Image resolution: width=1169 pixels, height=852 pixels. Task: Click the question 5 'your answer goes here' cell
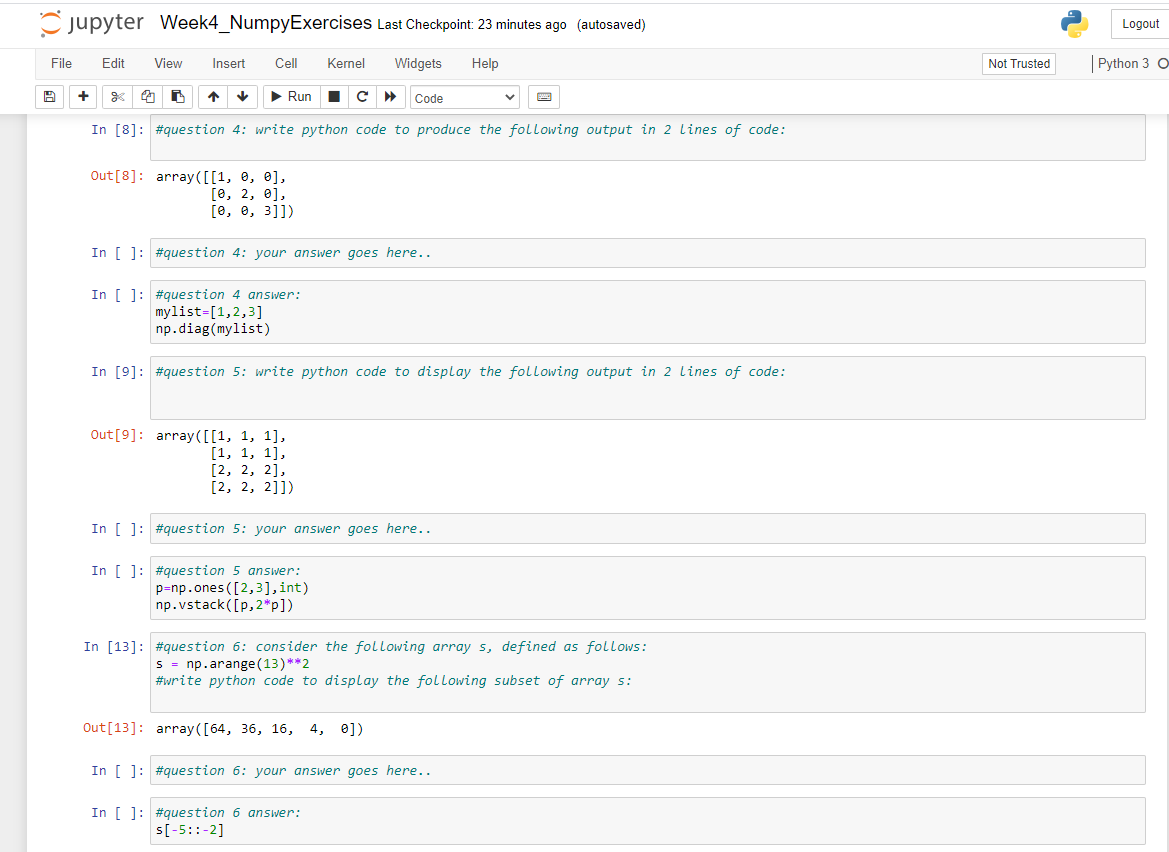coord(647,528)
